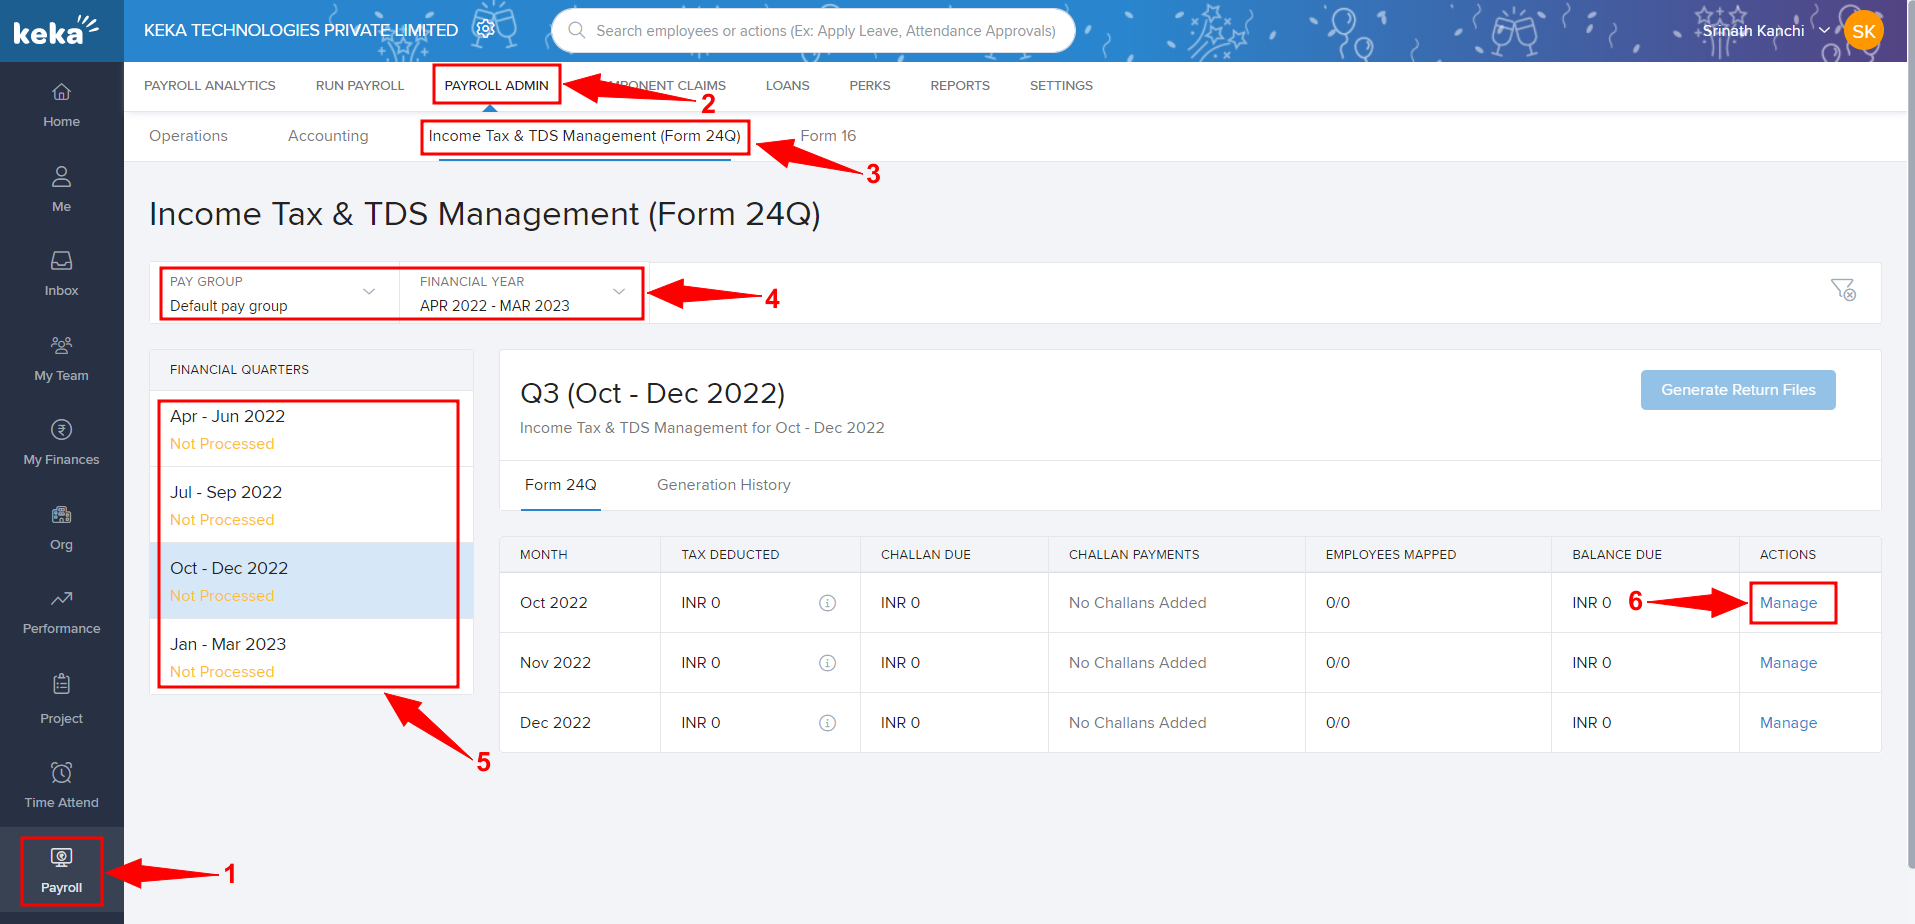The width and height of the screenshot is (1915, 924).
Task: Click the page vertical scrollbar
Action: [x=1910, y=434]
